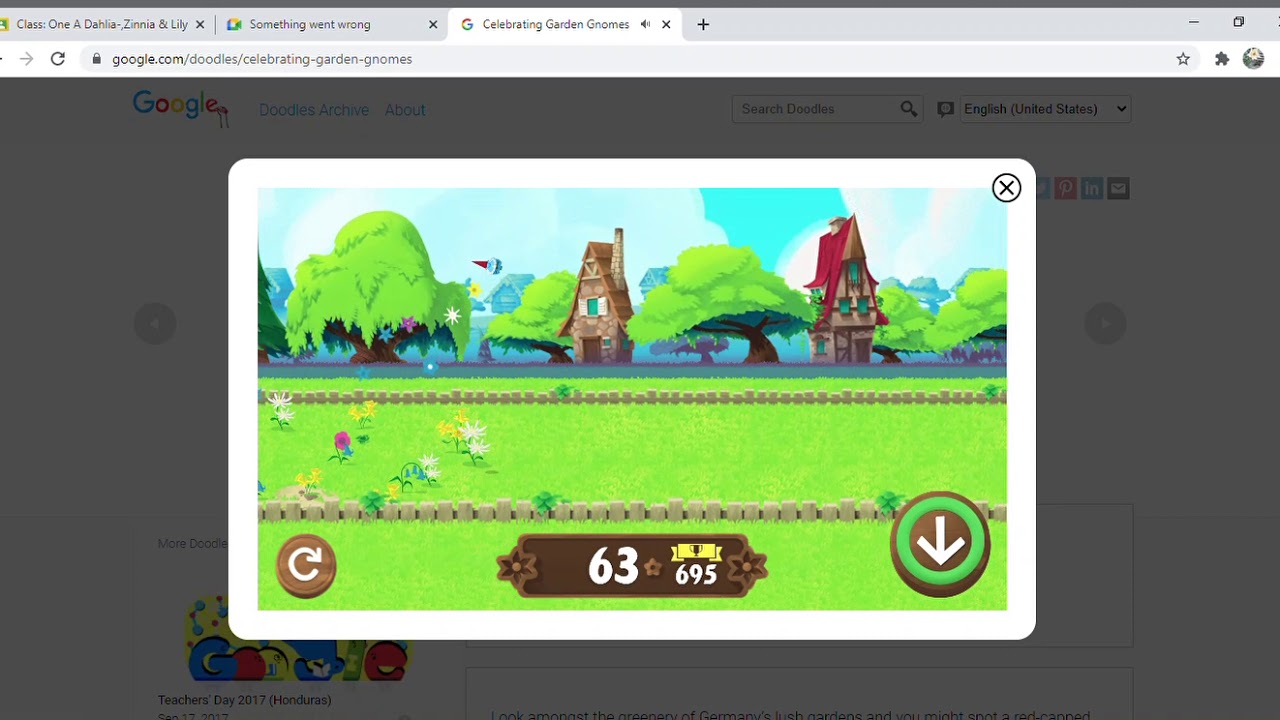1280x720 pixels.
Task: Click the address bar URL
Action: click(262, 59)
